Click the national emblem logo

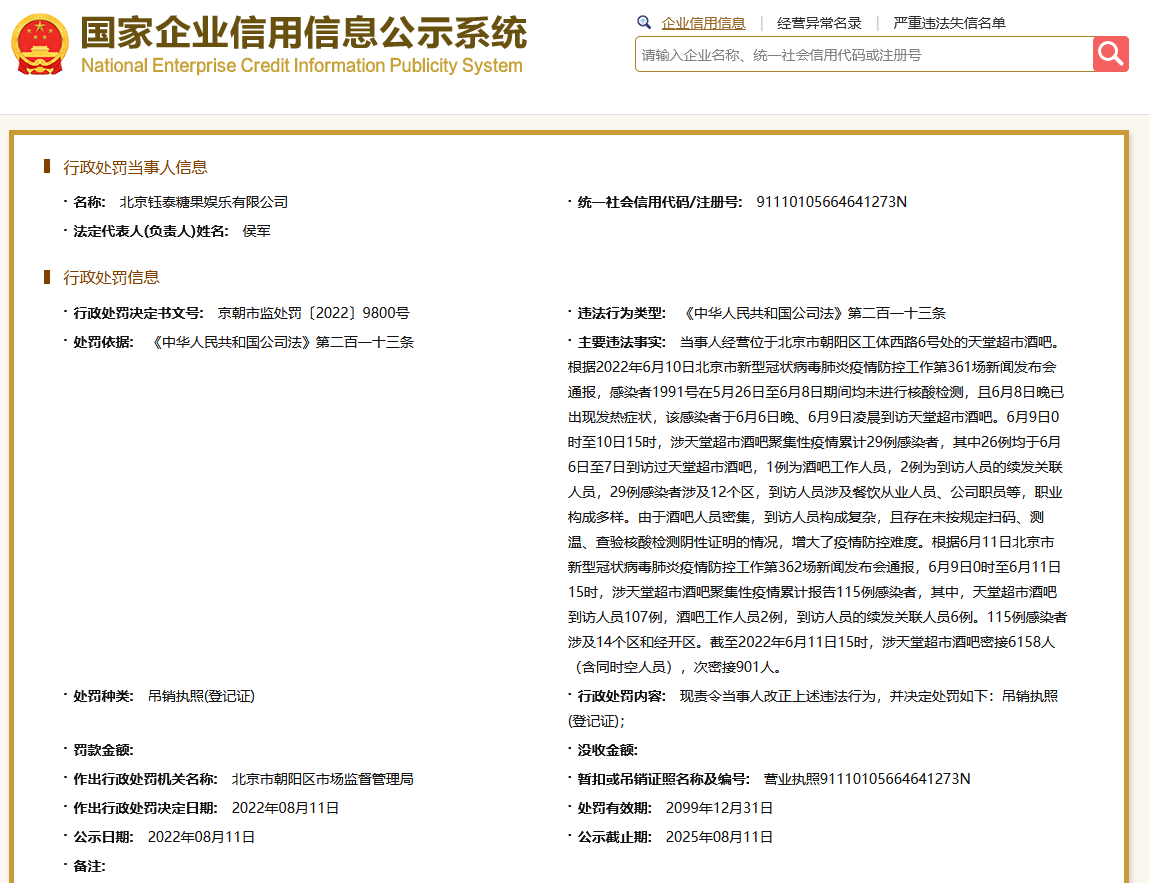[40, 44]
